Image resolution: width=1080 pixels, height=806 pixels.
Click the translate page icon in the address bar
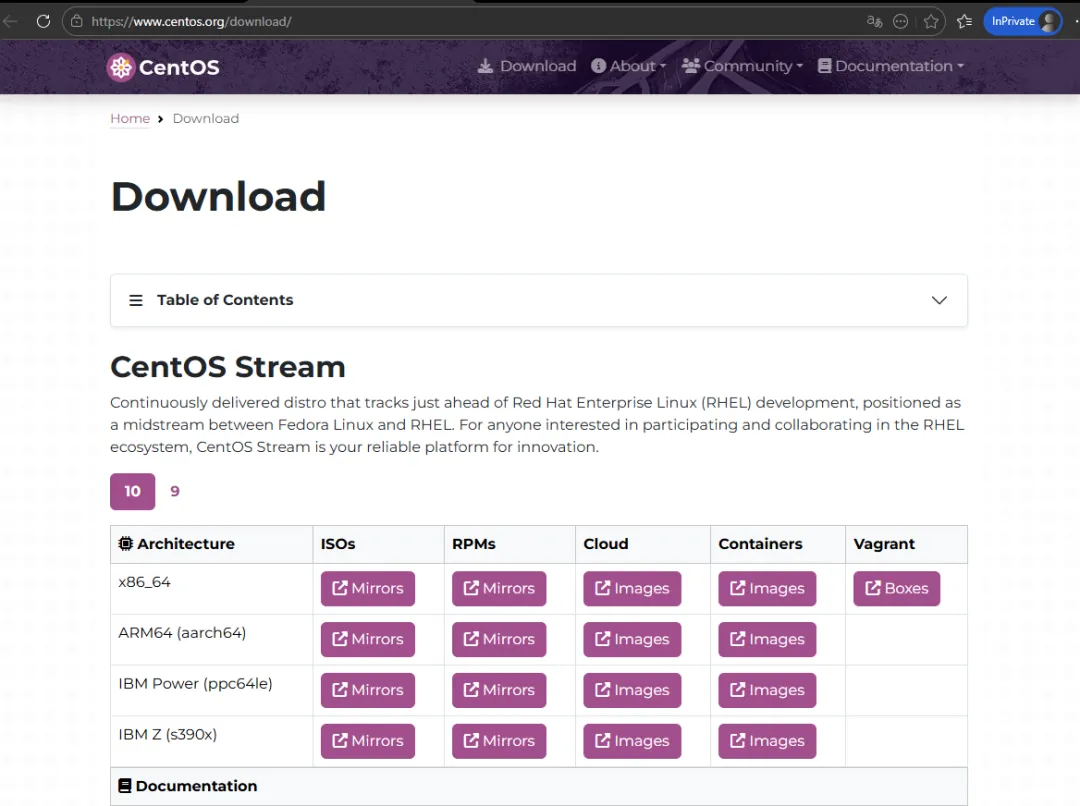874,21
